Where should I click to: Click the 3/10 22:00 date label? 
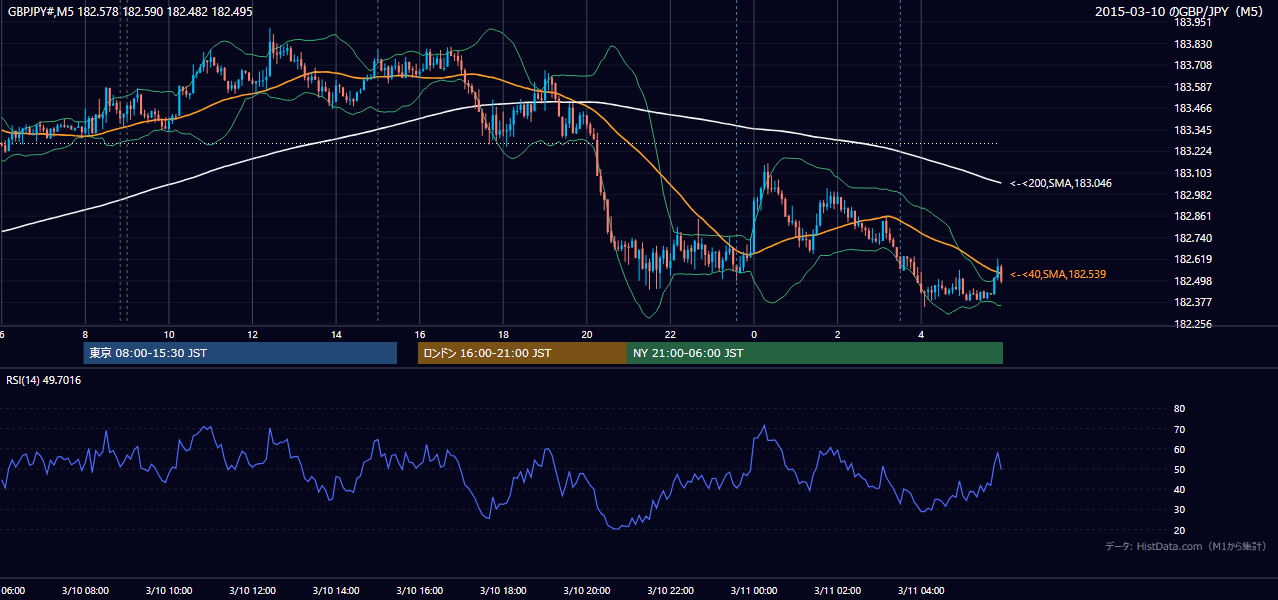671,591
